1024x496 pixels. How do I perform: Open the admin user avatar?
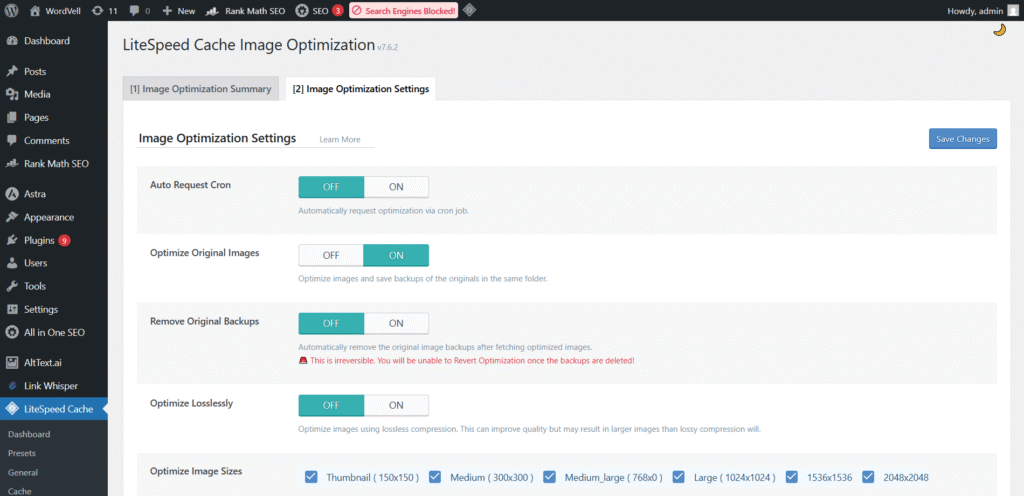(1012, 10)
